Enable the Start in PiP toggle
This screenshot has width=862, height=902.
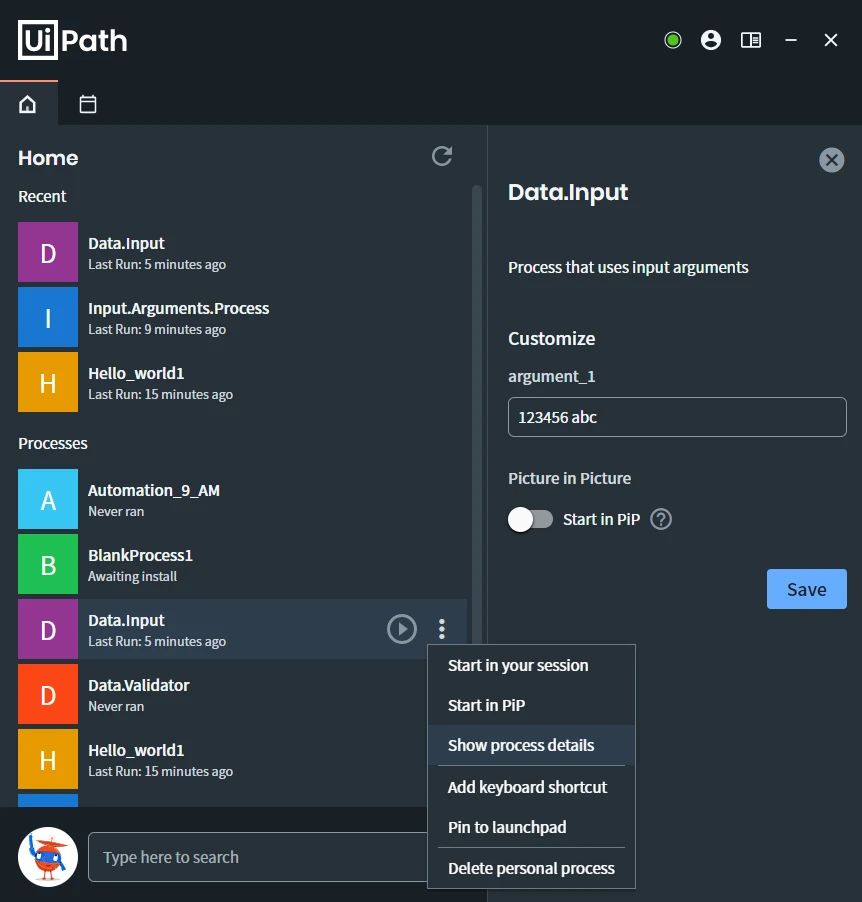point(530,519)
